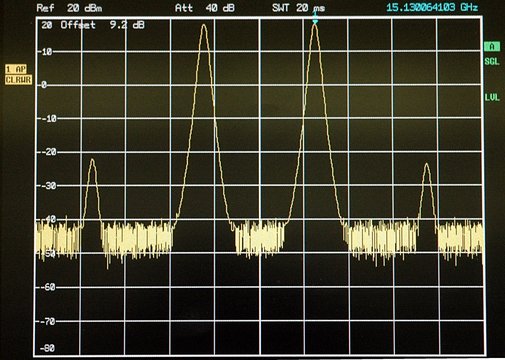
Task: Select the green A trace indicator
Action: (x=492, y=47)
